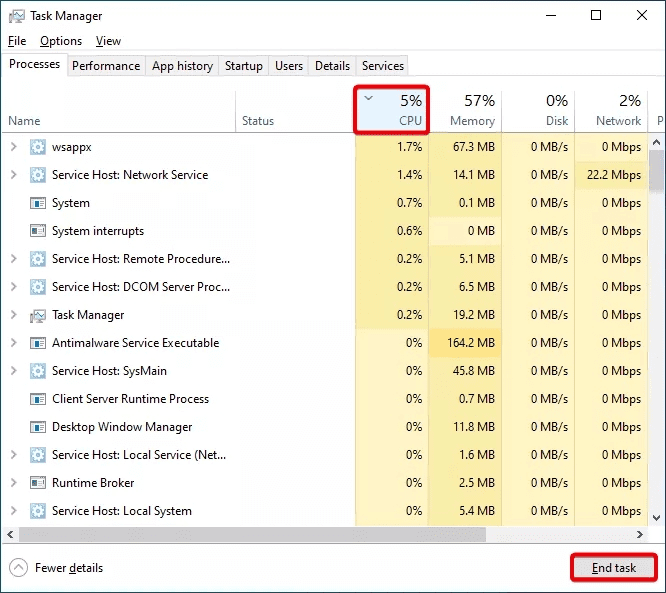Click the Service Host: SysMain gear icon
This screenshot has height=593, width=666.
38,371
